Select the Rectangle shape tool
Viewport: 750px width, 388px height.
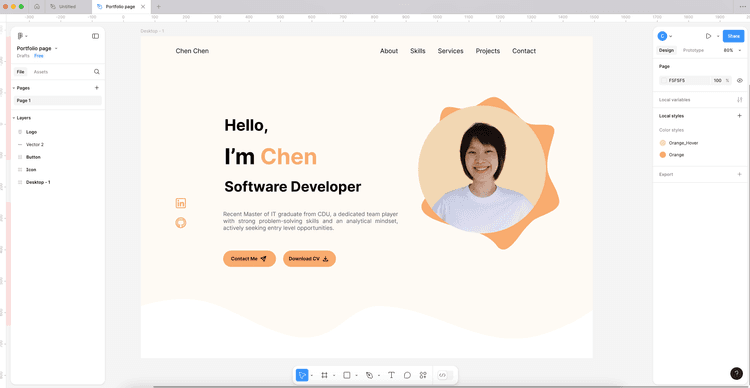[347, 376]
